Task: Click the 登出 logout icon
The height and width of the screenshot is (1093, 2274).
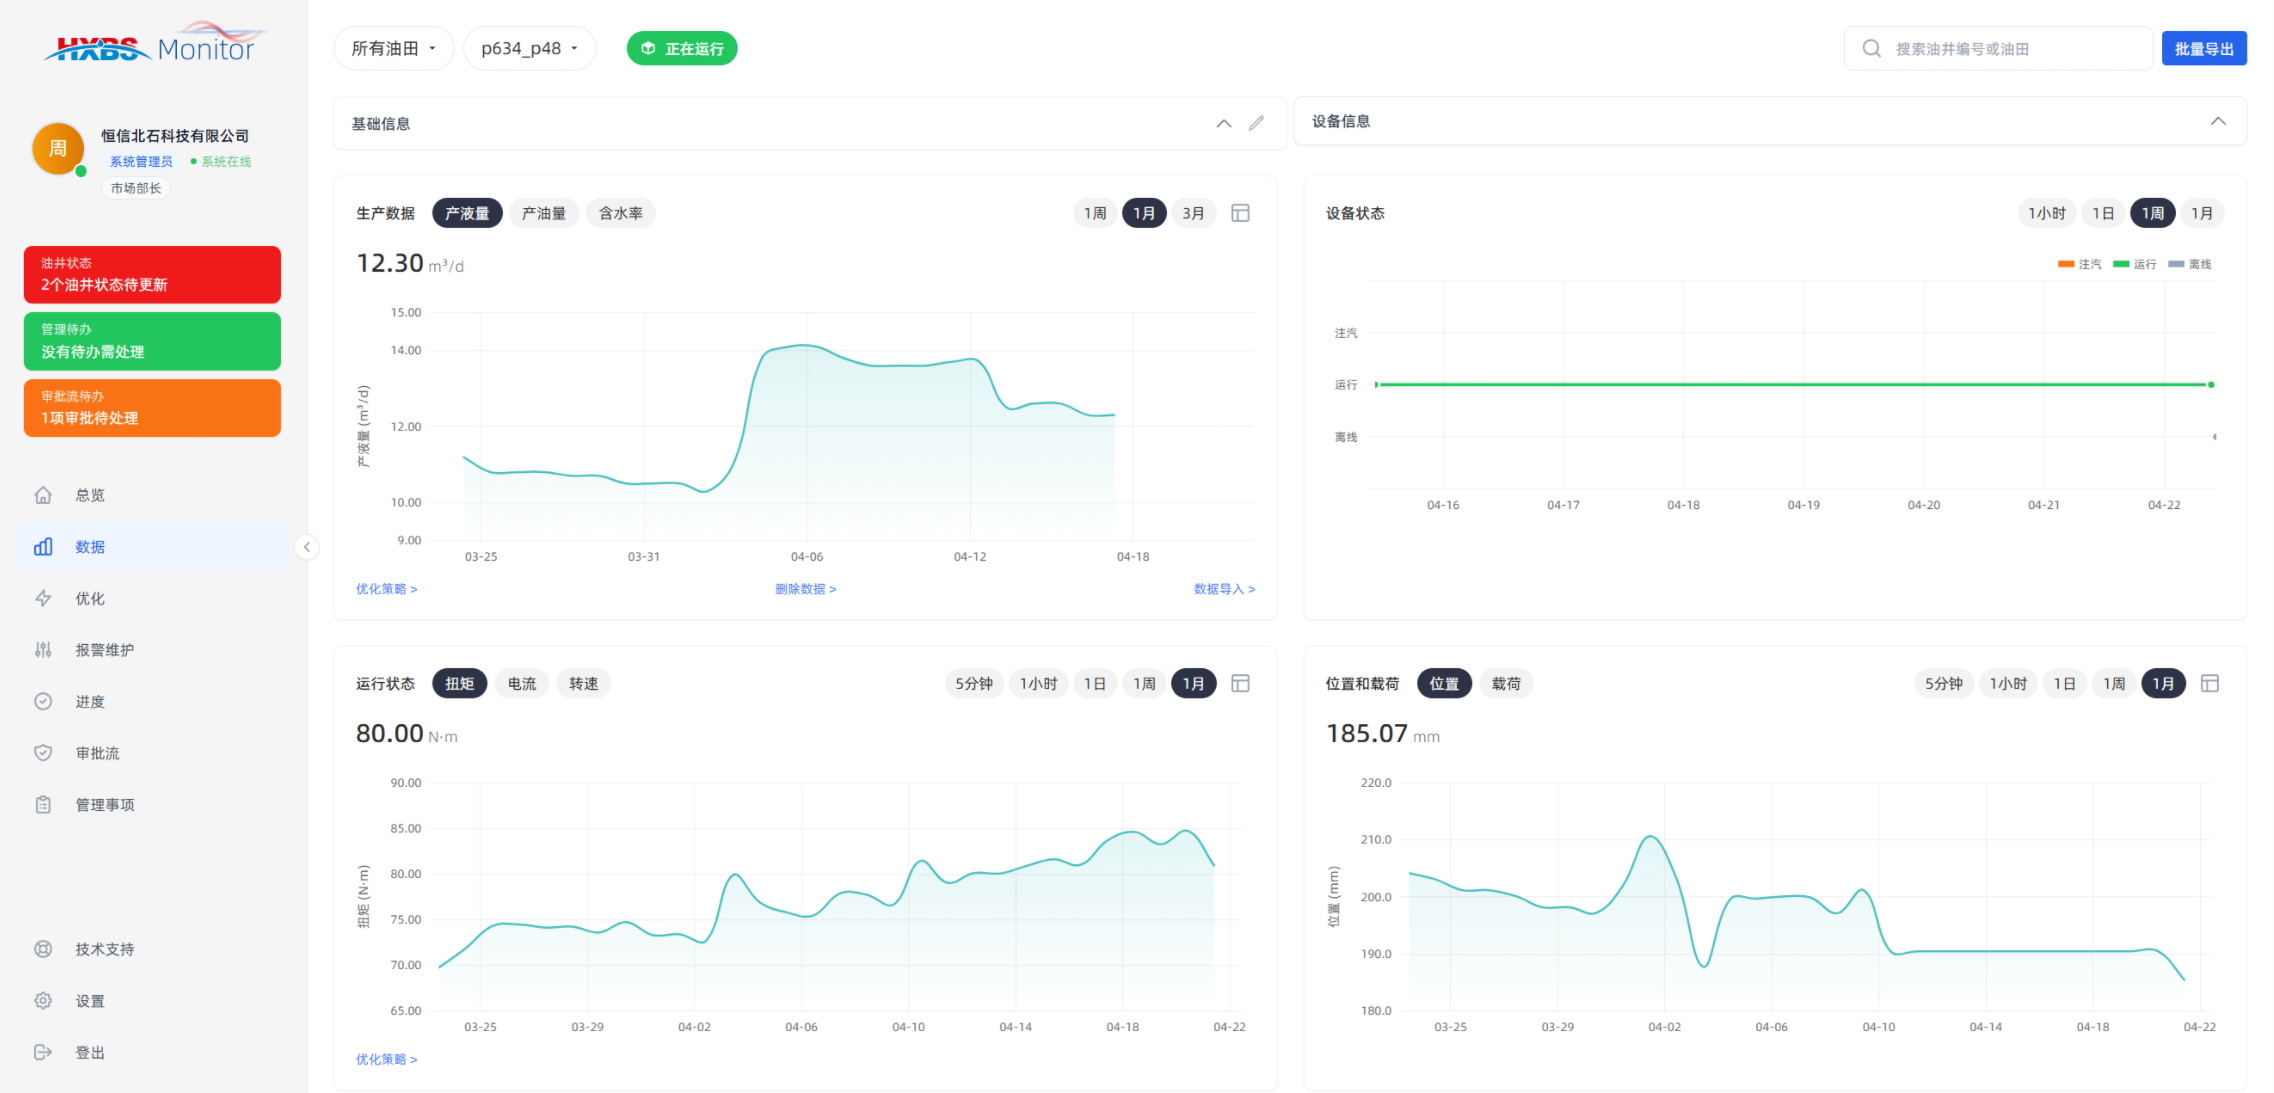Action: [43, 1052]
